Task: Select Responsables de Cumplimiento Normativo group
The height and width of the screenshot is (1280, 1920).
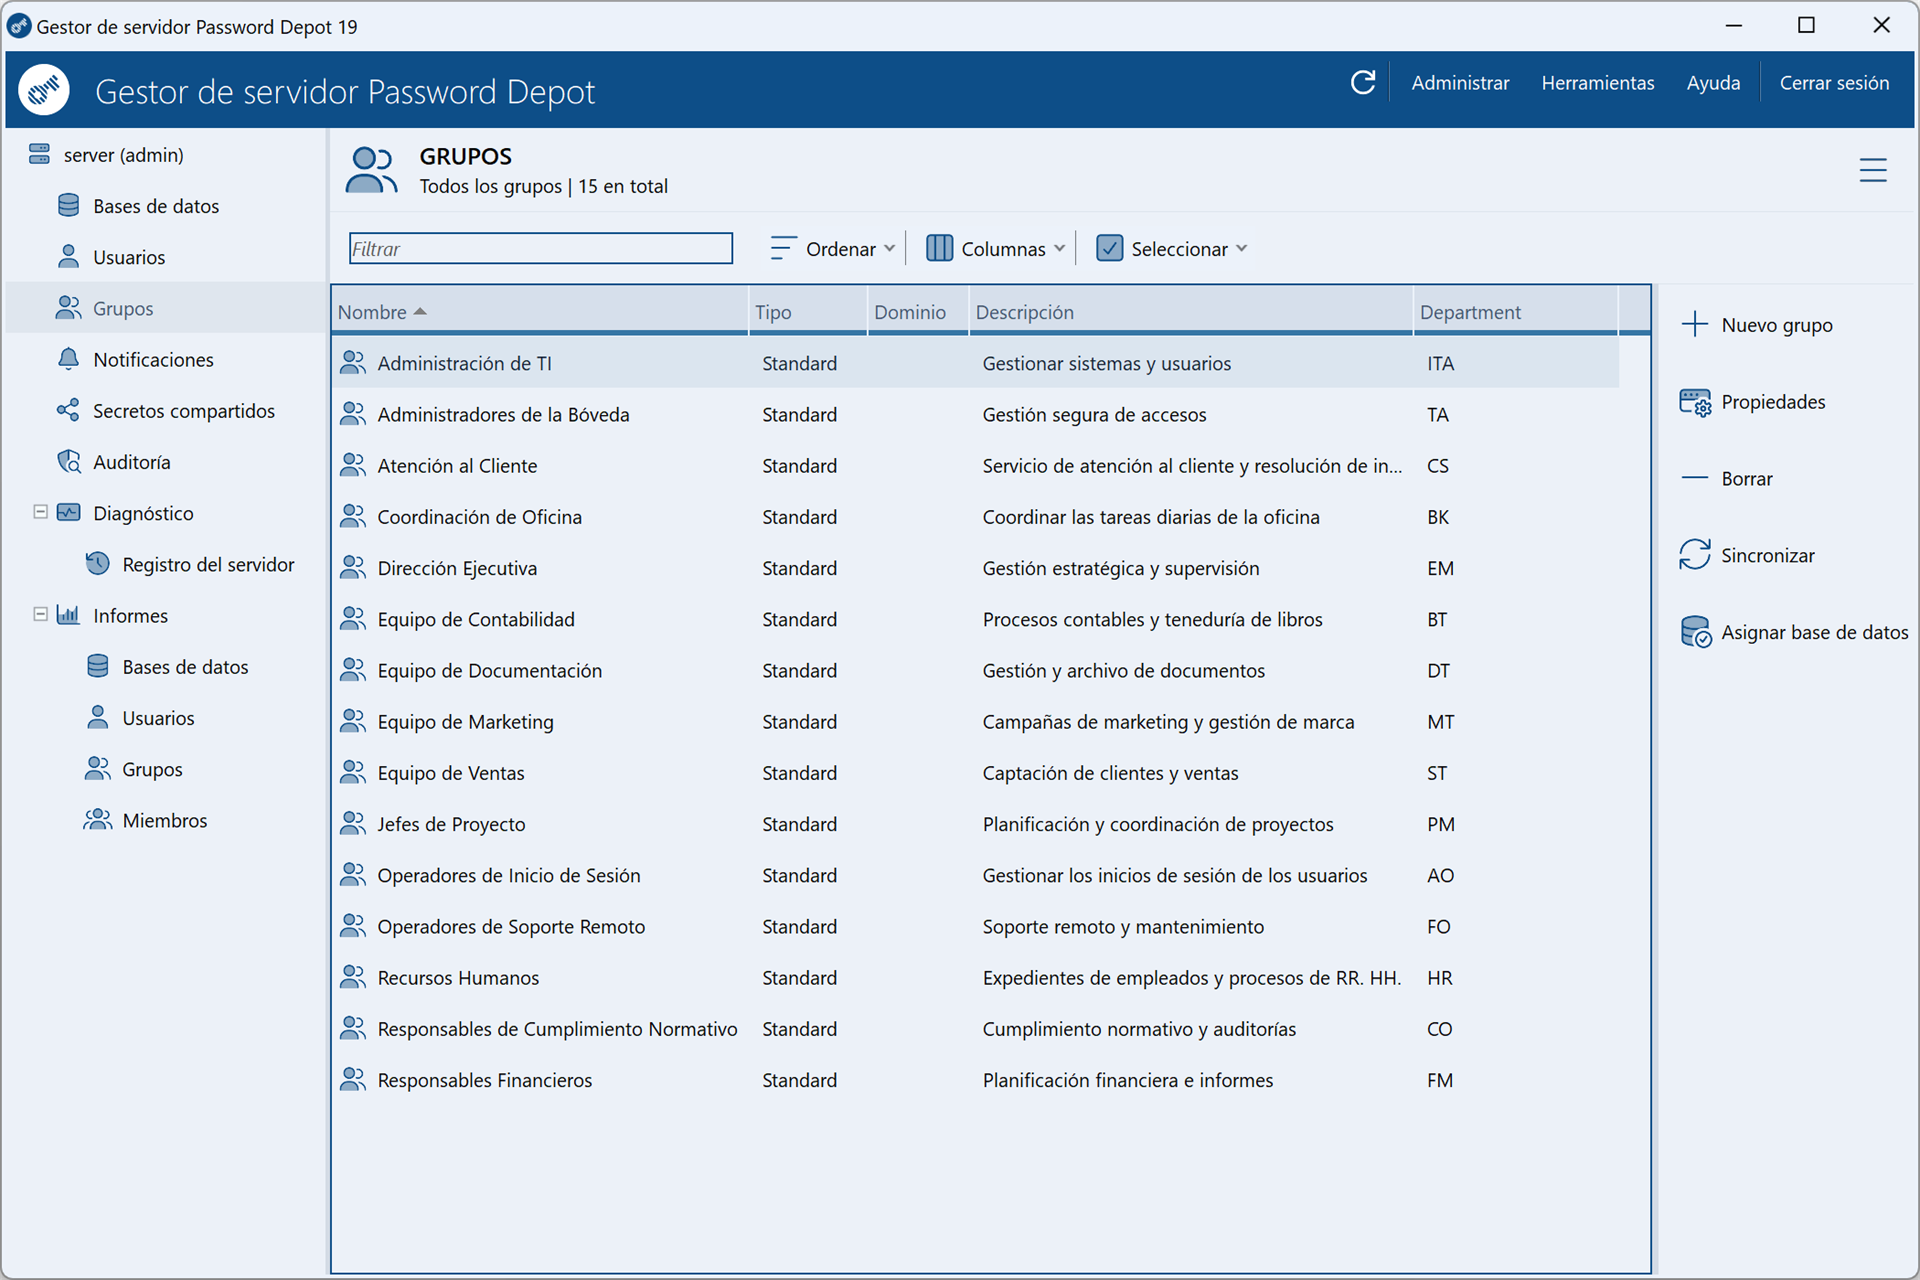Action: [x=975, y=1028]
